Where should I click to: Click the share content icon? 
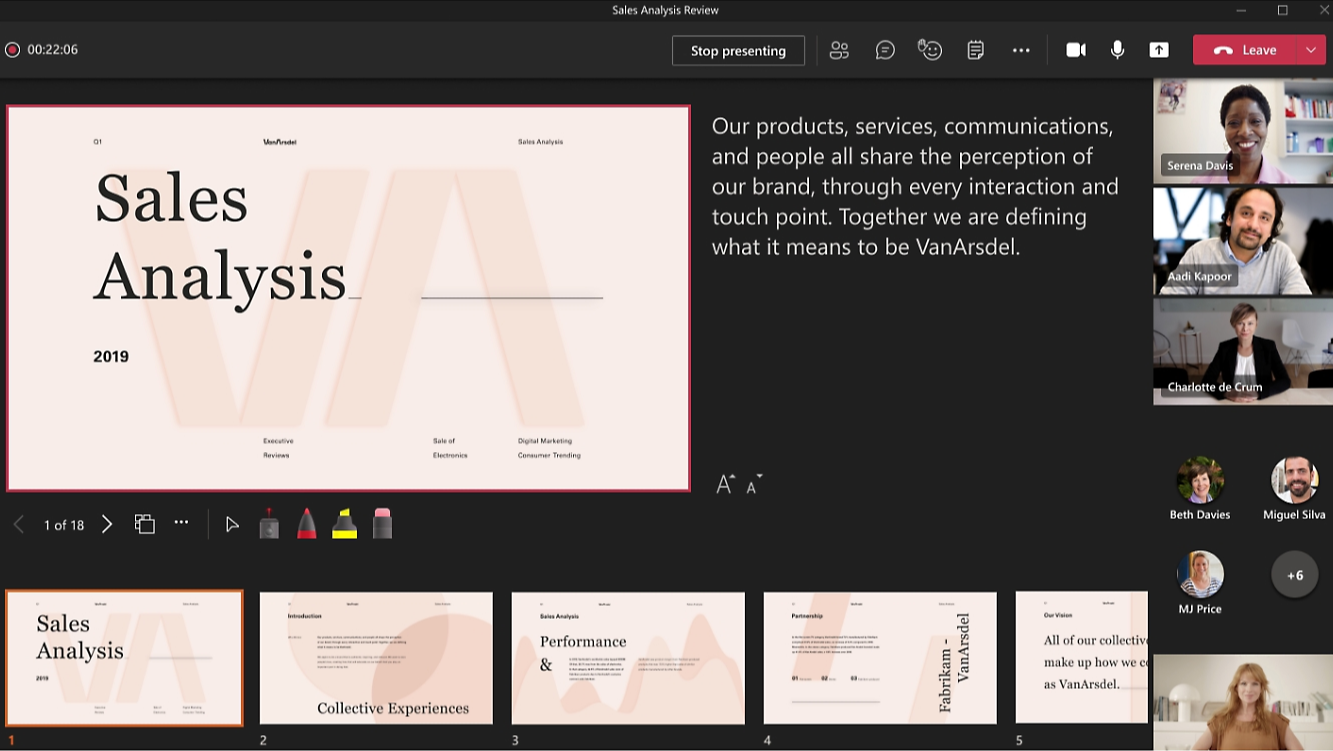tap(1159, 50)
